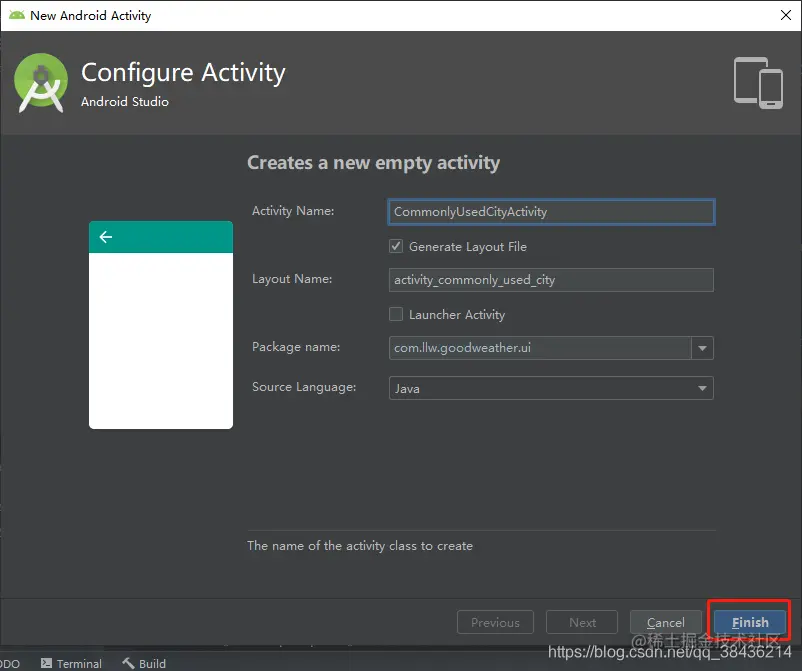Expand the Package name dropdown arrow
802x671 pixels.
point(702,348)
